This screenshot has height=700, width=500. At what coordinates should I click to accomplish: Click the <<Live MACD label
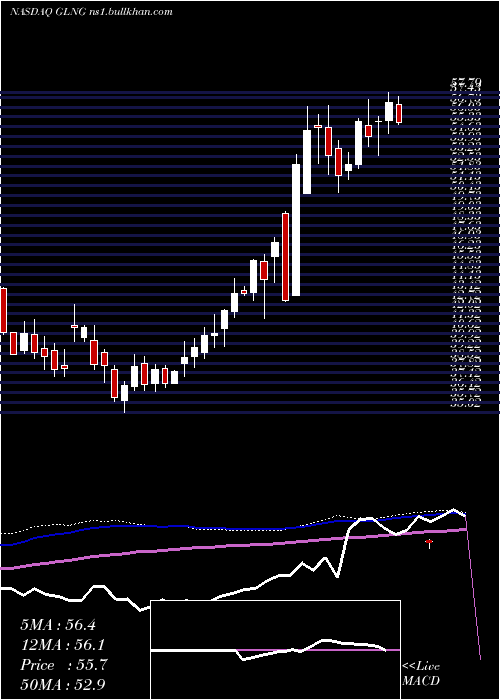pos(421,674)
